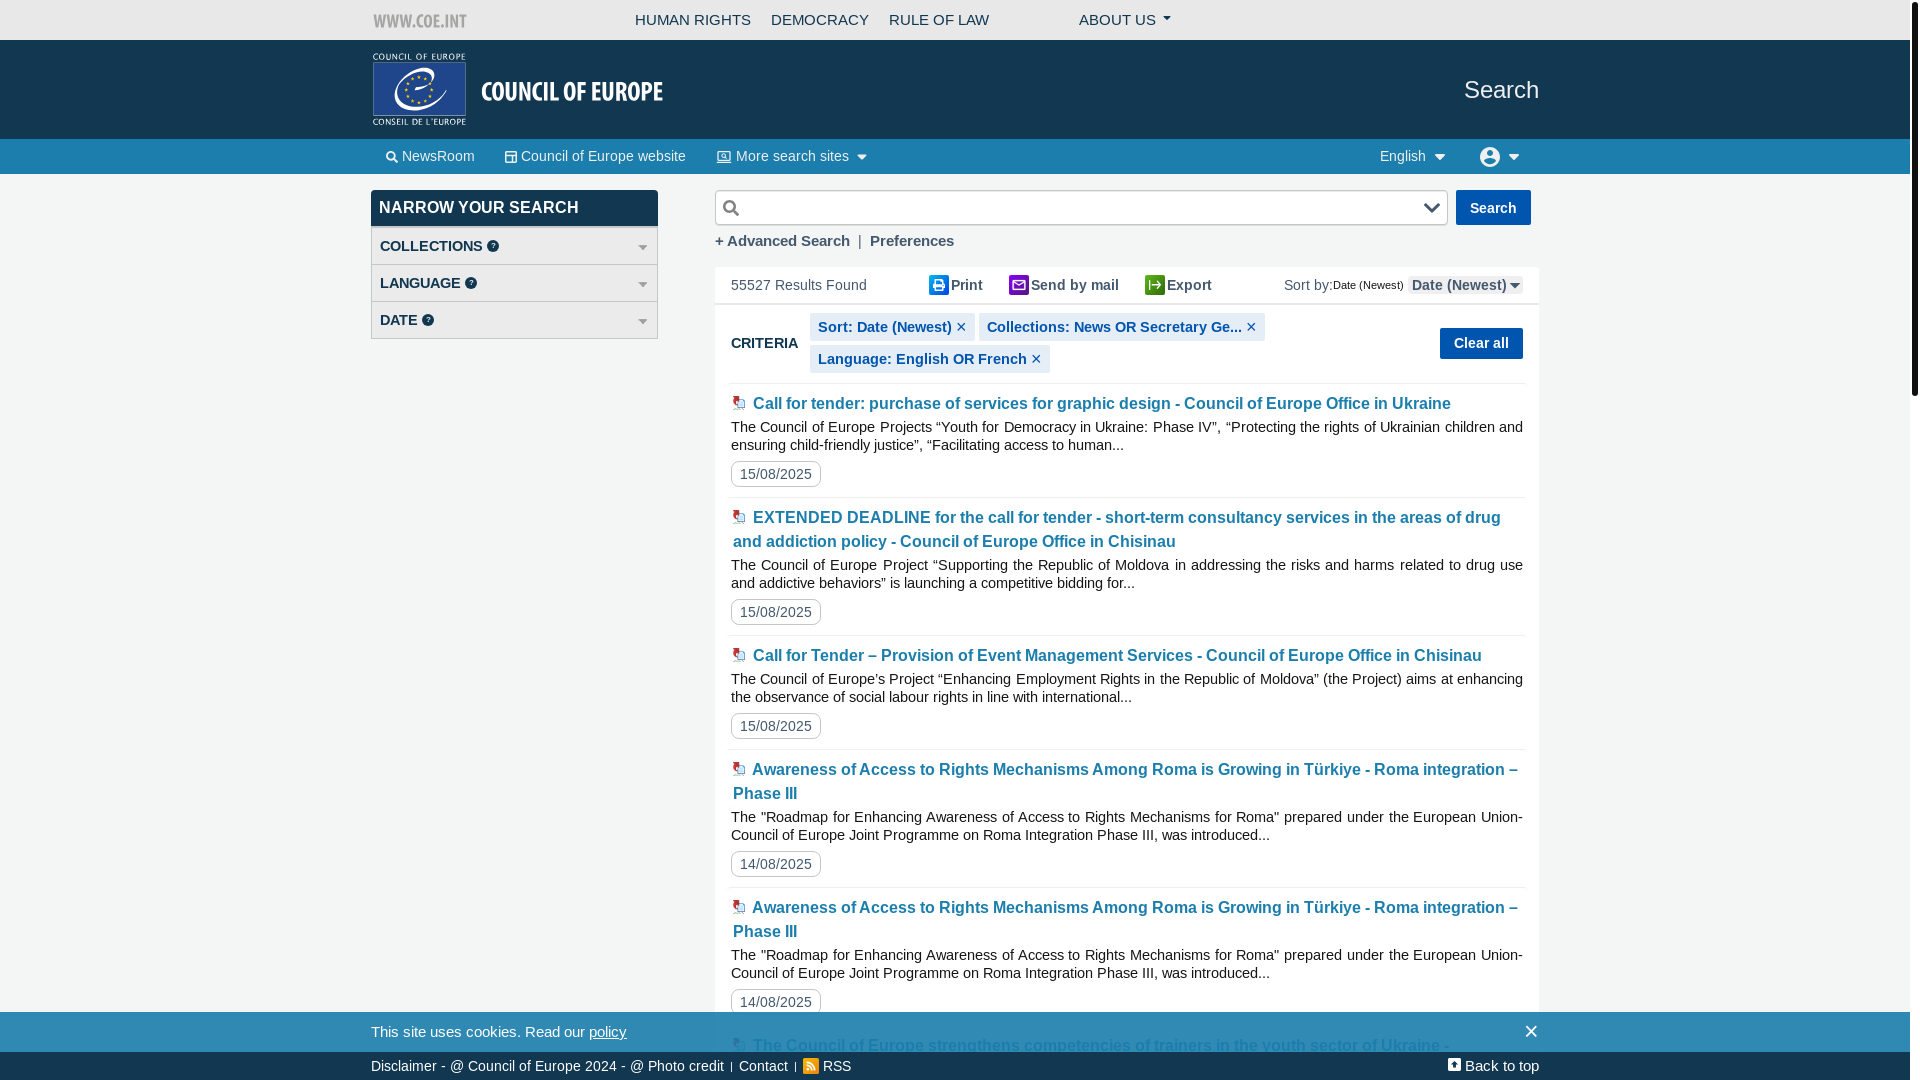Viewport: 1920px width, 1080px height.
Task: Open the RULE OF LAW menu
Action: 938,20
